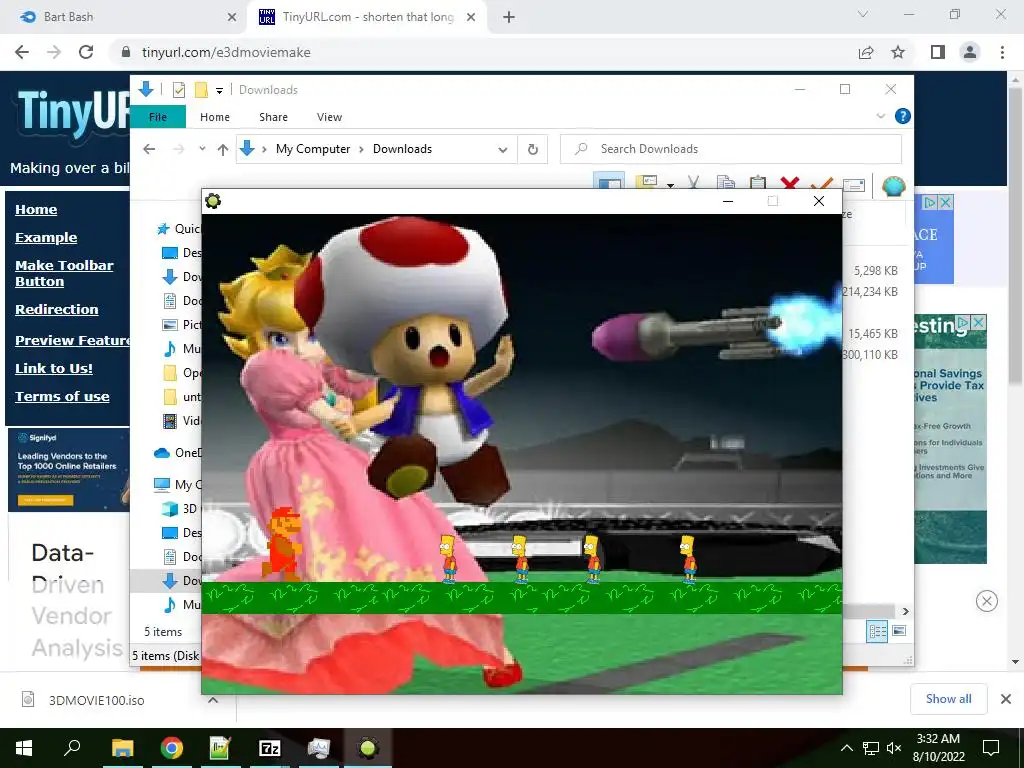Screen dimensions: 1024x768
Task: Click the 300,110 KB file size entry
Action: click(870, 355)
